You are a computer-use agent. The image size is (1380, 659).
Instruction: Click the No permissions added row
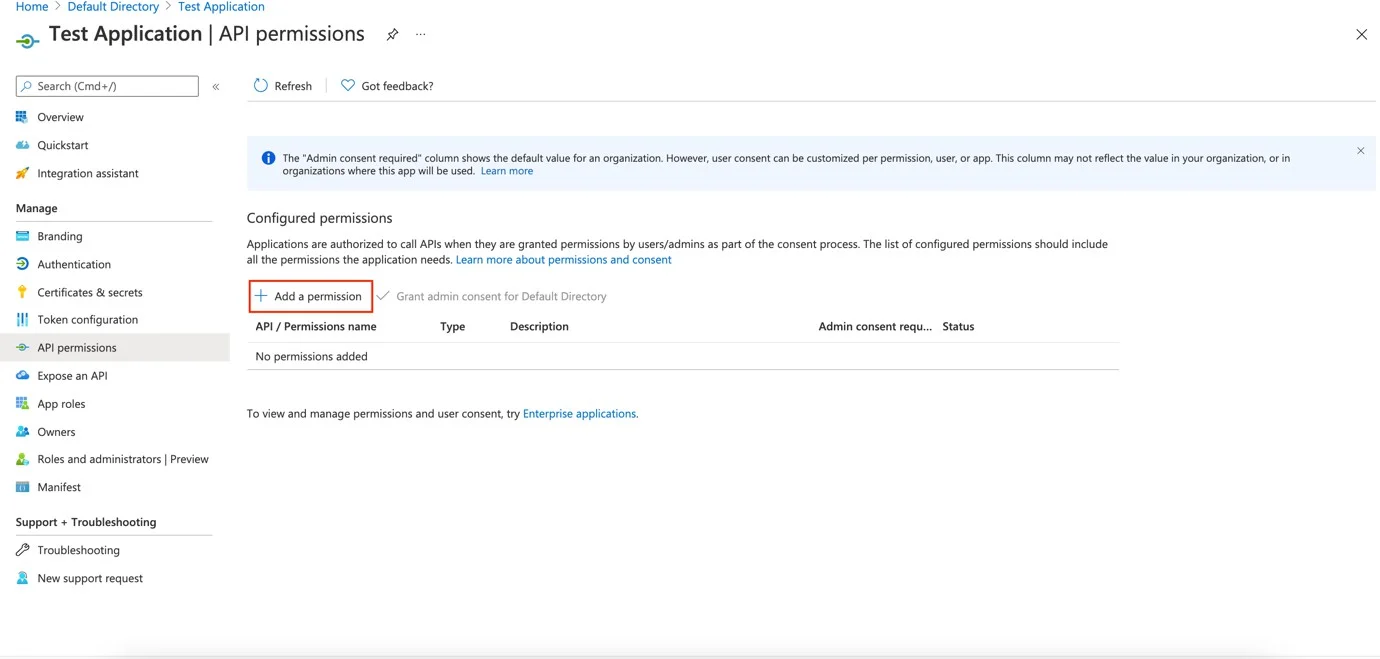(683, 356)
